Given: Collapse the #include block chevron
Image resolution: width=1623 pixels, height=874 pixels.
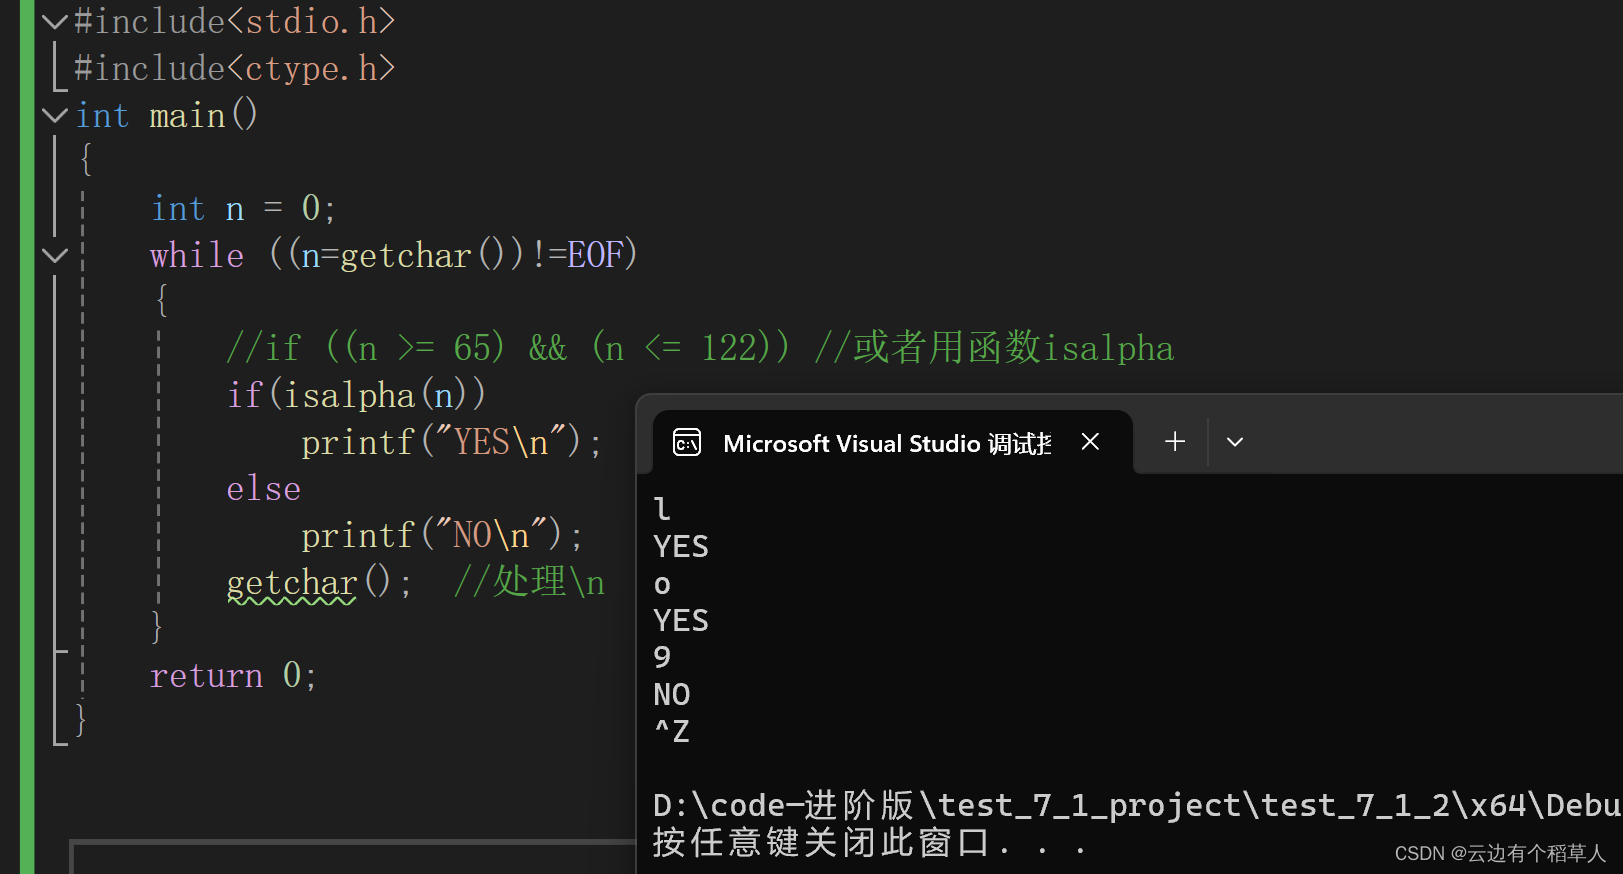Looking at the screenshot, I should pos(55,21).
